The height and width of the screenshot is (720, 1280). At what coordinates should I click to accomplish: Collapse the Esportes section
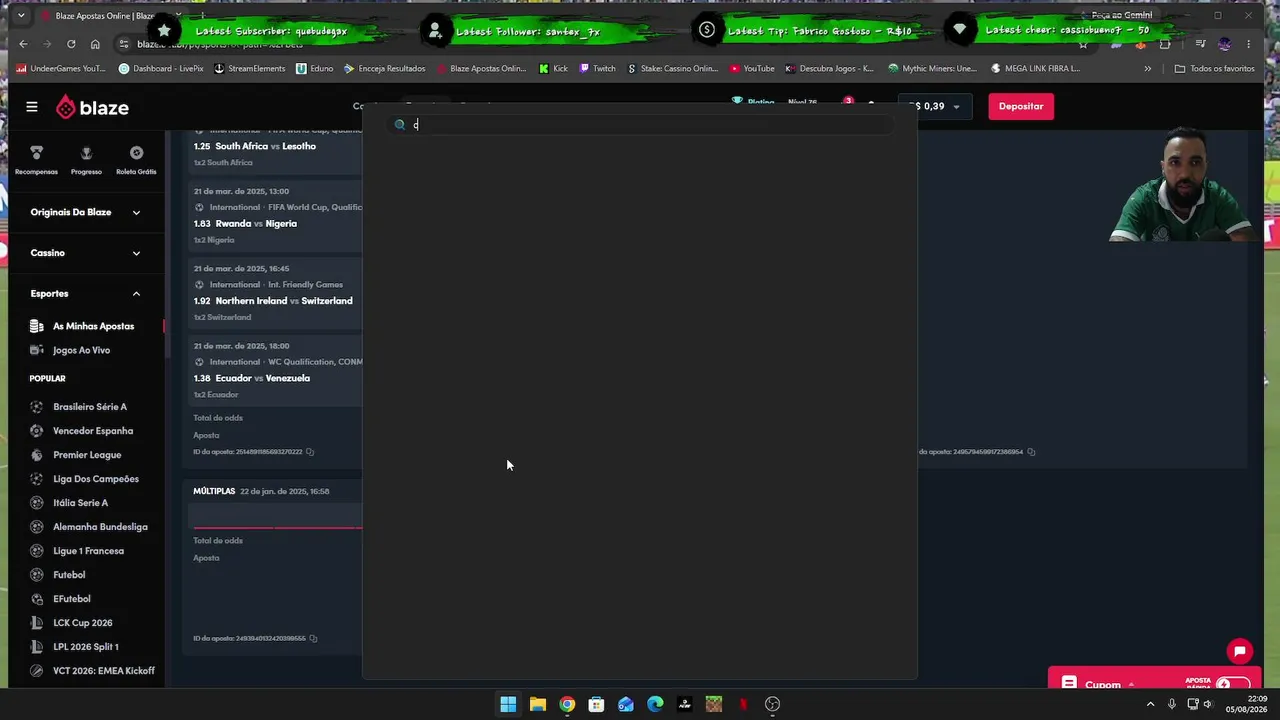(x=85, y=294)
